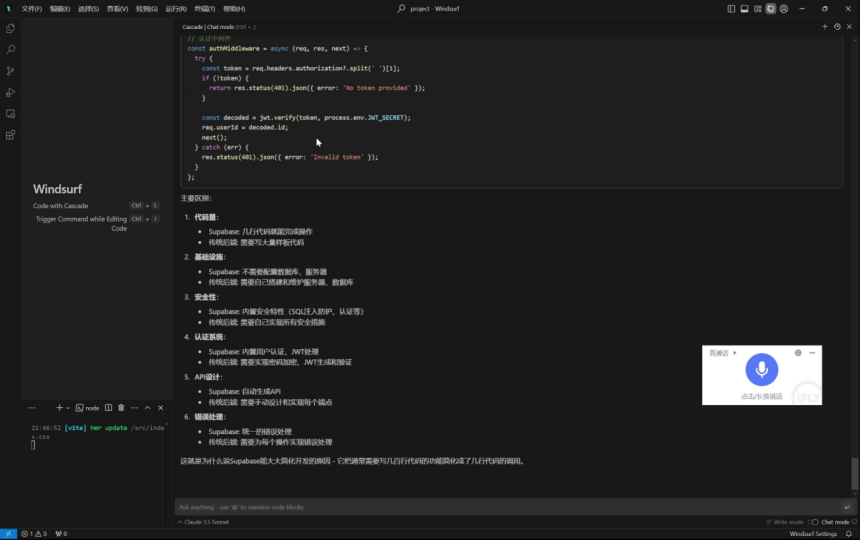The image size is (860, 540).
Task: Split the terminal pane
Action: (x=109, y=408)
